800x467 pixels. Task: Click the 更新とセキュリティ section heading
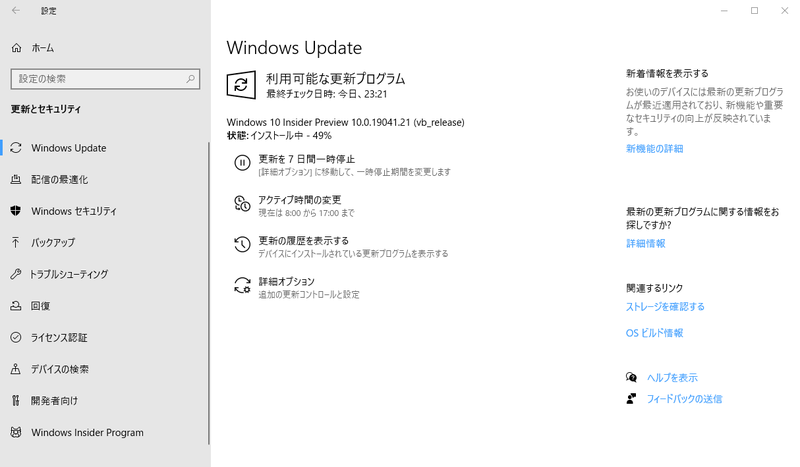click(46, 109)
